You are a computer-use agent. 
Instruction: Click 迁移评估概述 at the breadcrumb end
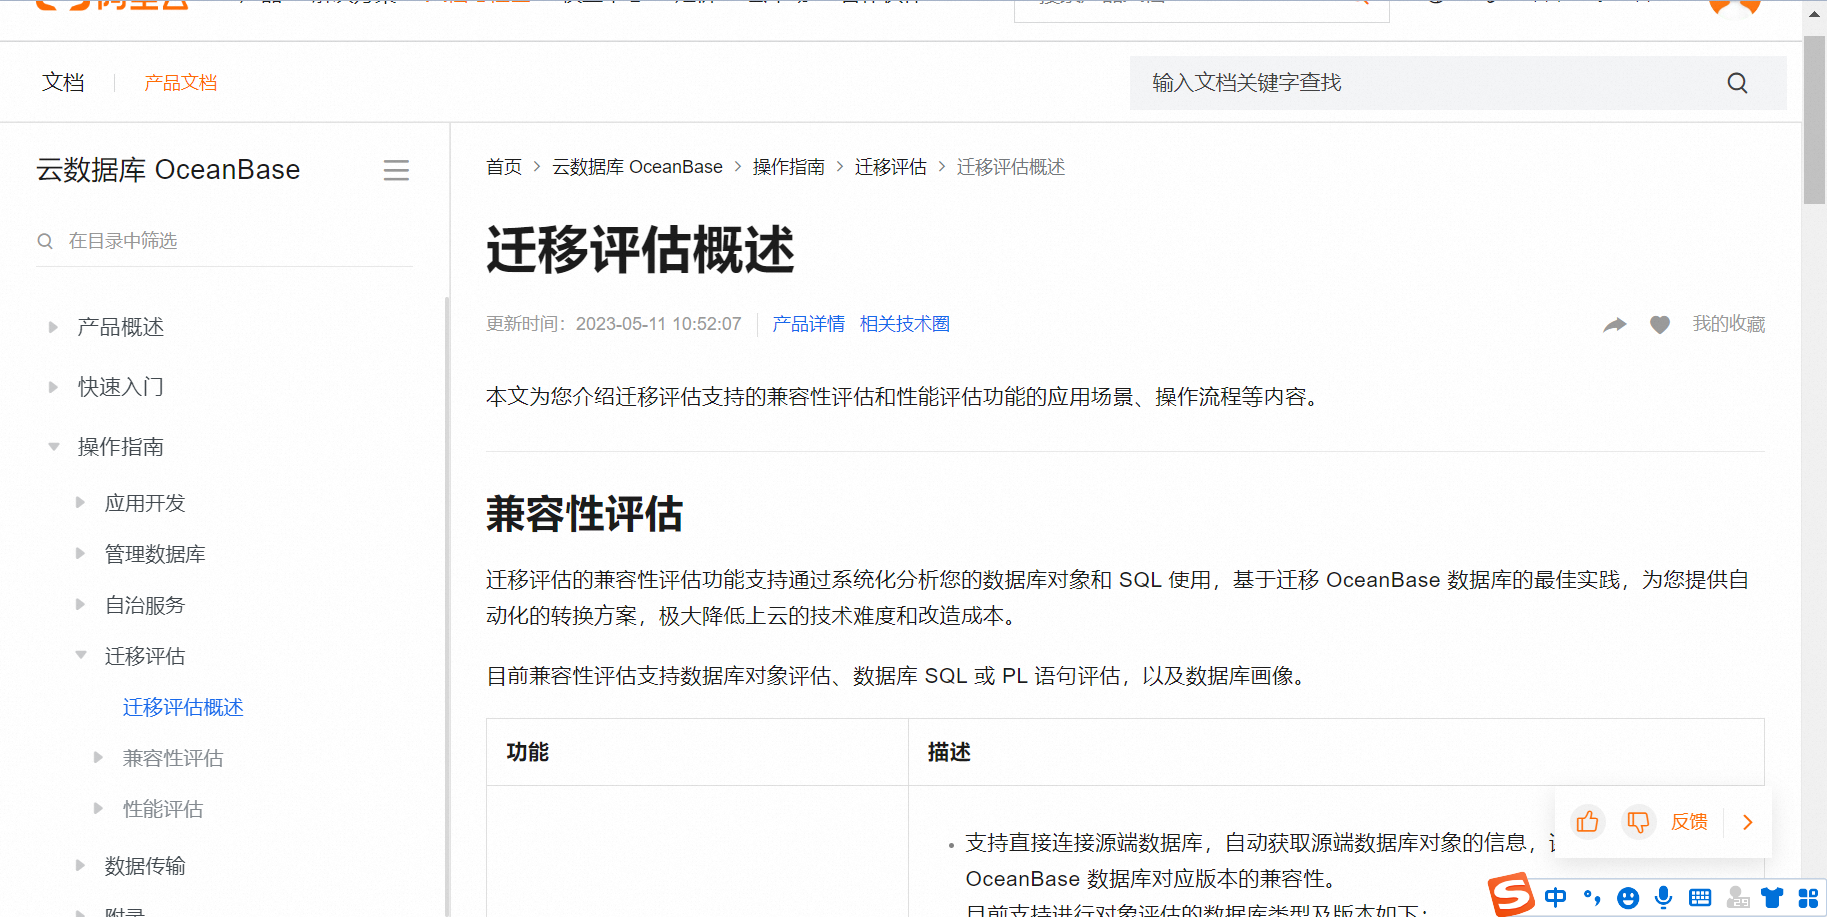click(1010, 167)
